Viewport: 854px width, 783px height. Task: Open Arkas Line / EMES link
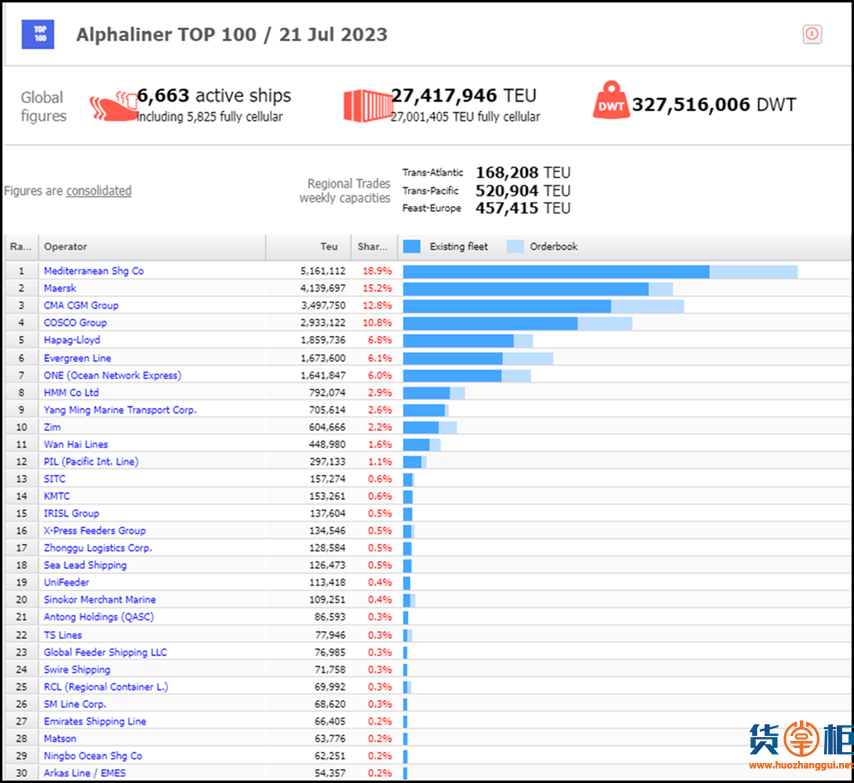coord(85,773)
